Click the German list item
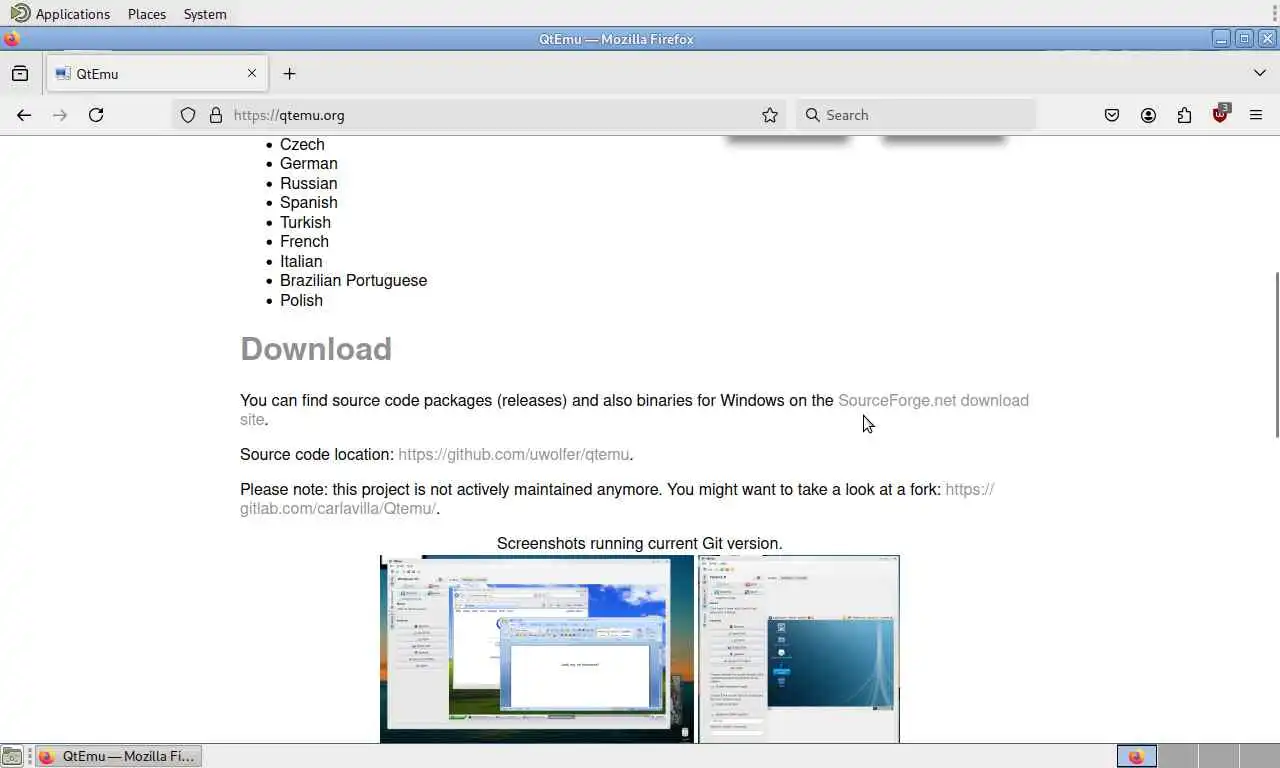The image size is (1280, 768). [x=309, y=163]
